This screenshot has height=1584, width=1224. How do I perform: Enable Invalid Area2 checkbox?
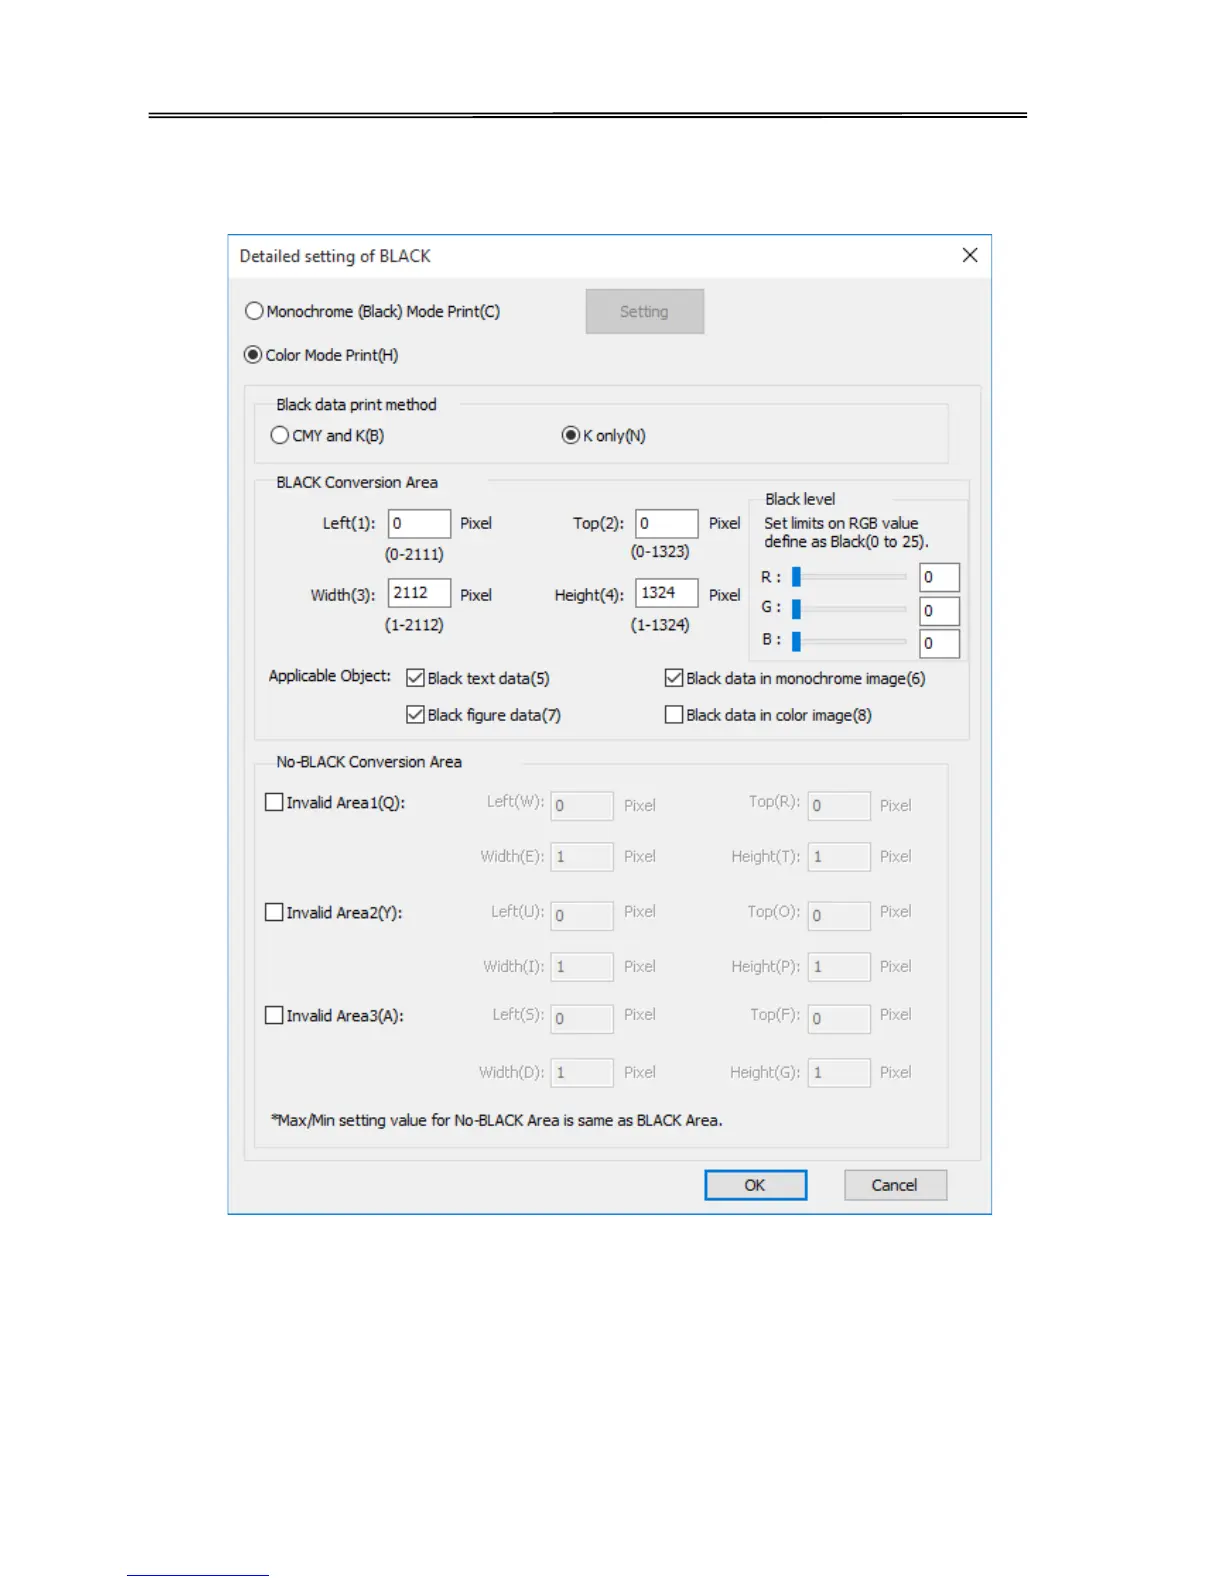pyautogui.click(x=274, y=912)
